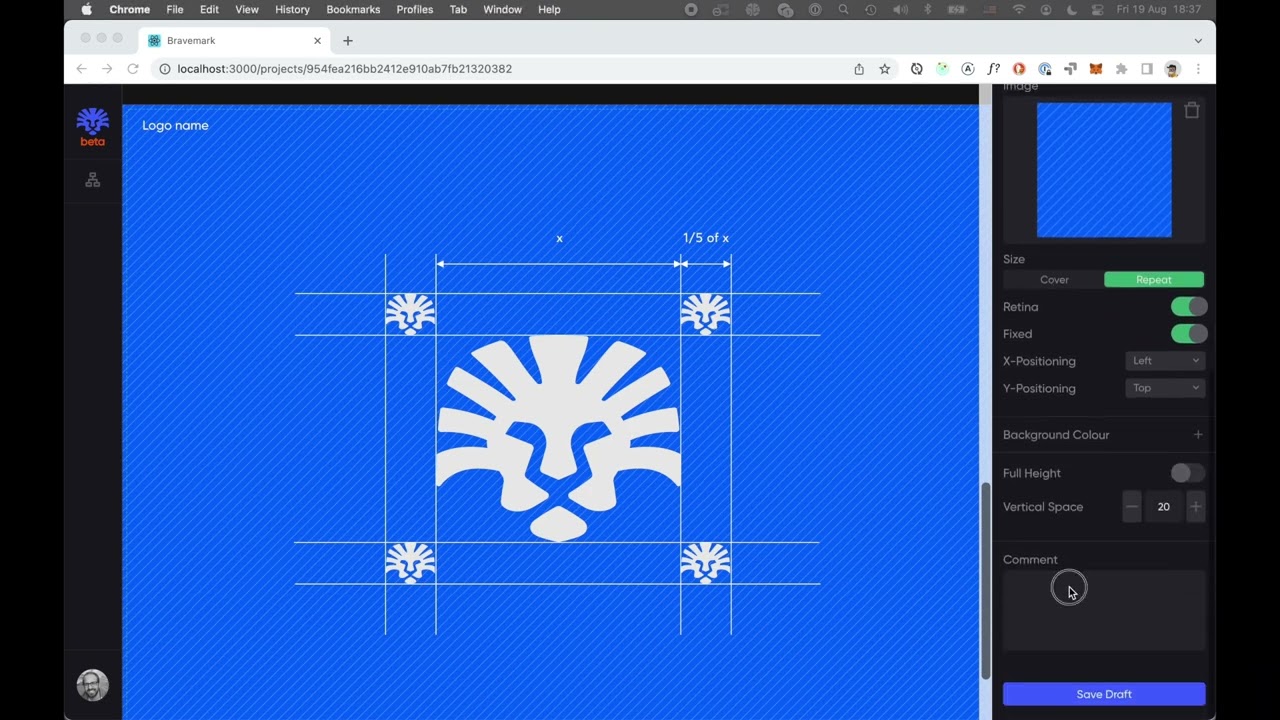Expand the Chrome tab search chevron
Image resolution: width=1280 pixels, height=720 pixels.
tap(1198, 41)
